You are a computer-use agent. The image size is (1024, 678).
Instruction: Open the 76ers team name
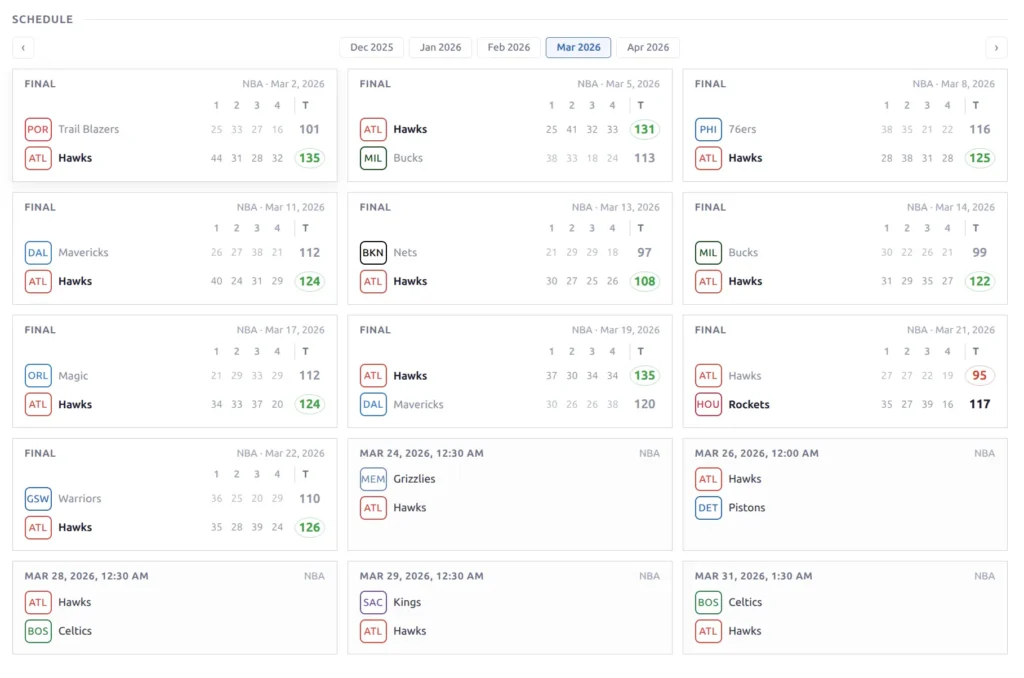tap(742, 129)
